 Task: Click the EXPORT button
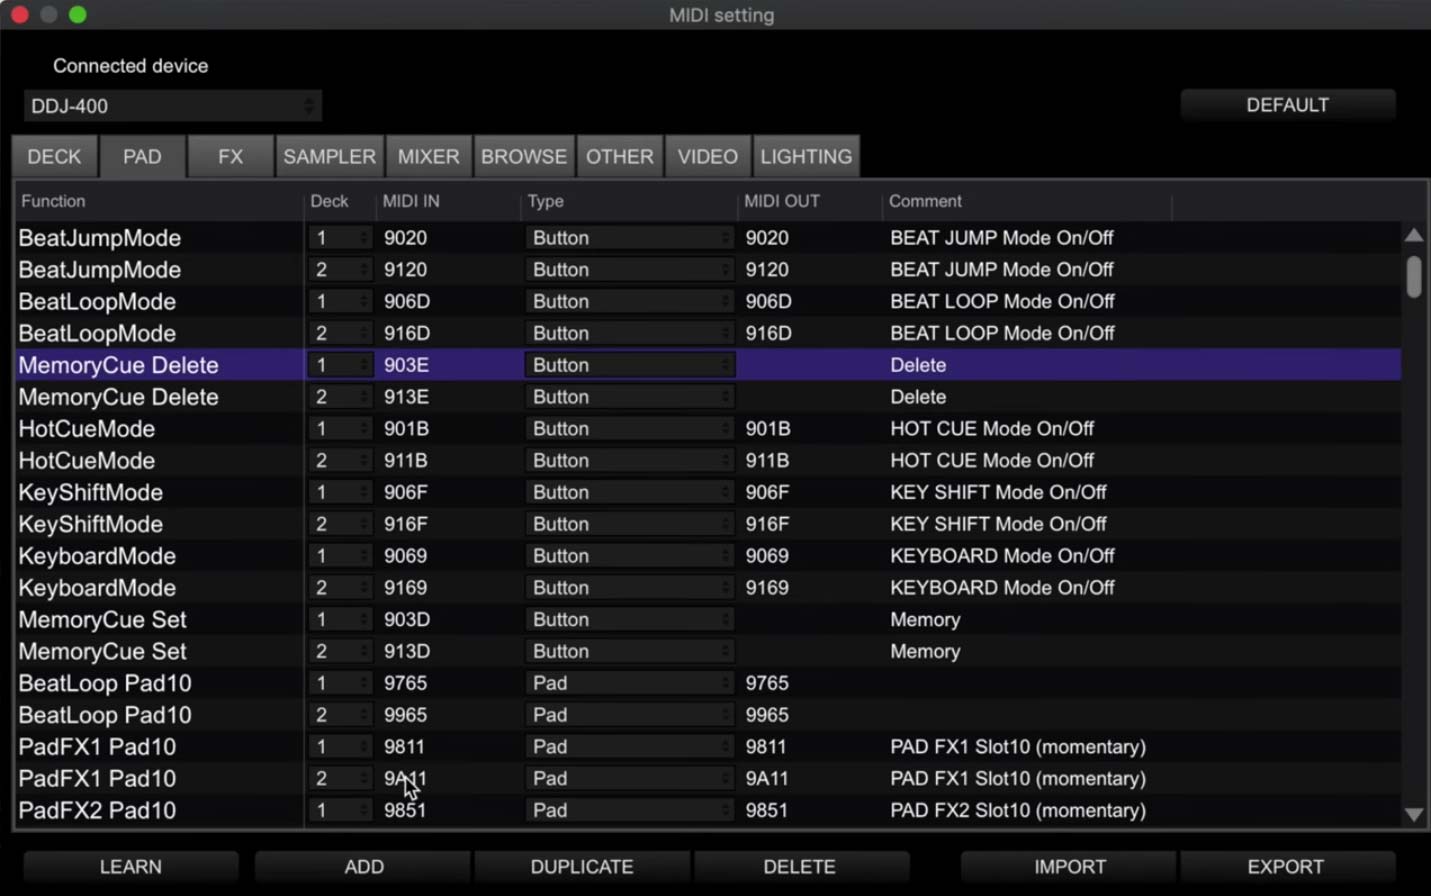click(1285, 867)
